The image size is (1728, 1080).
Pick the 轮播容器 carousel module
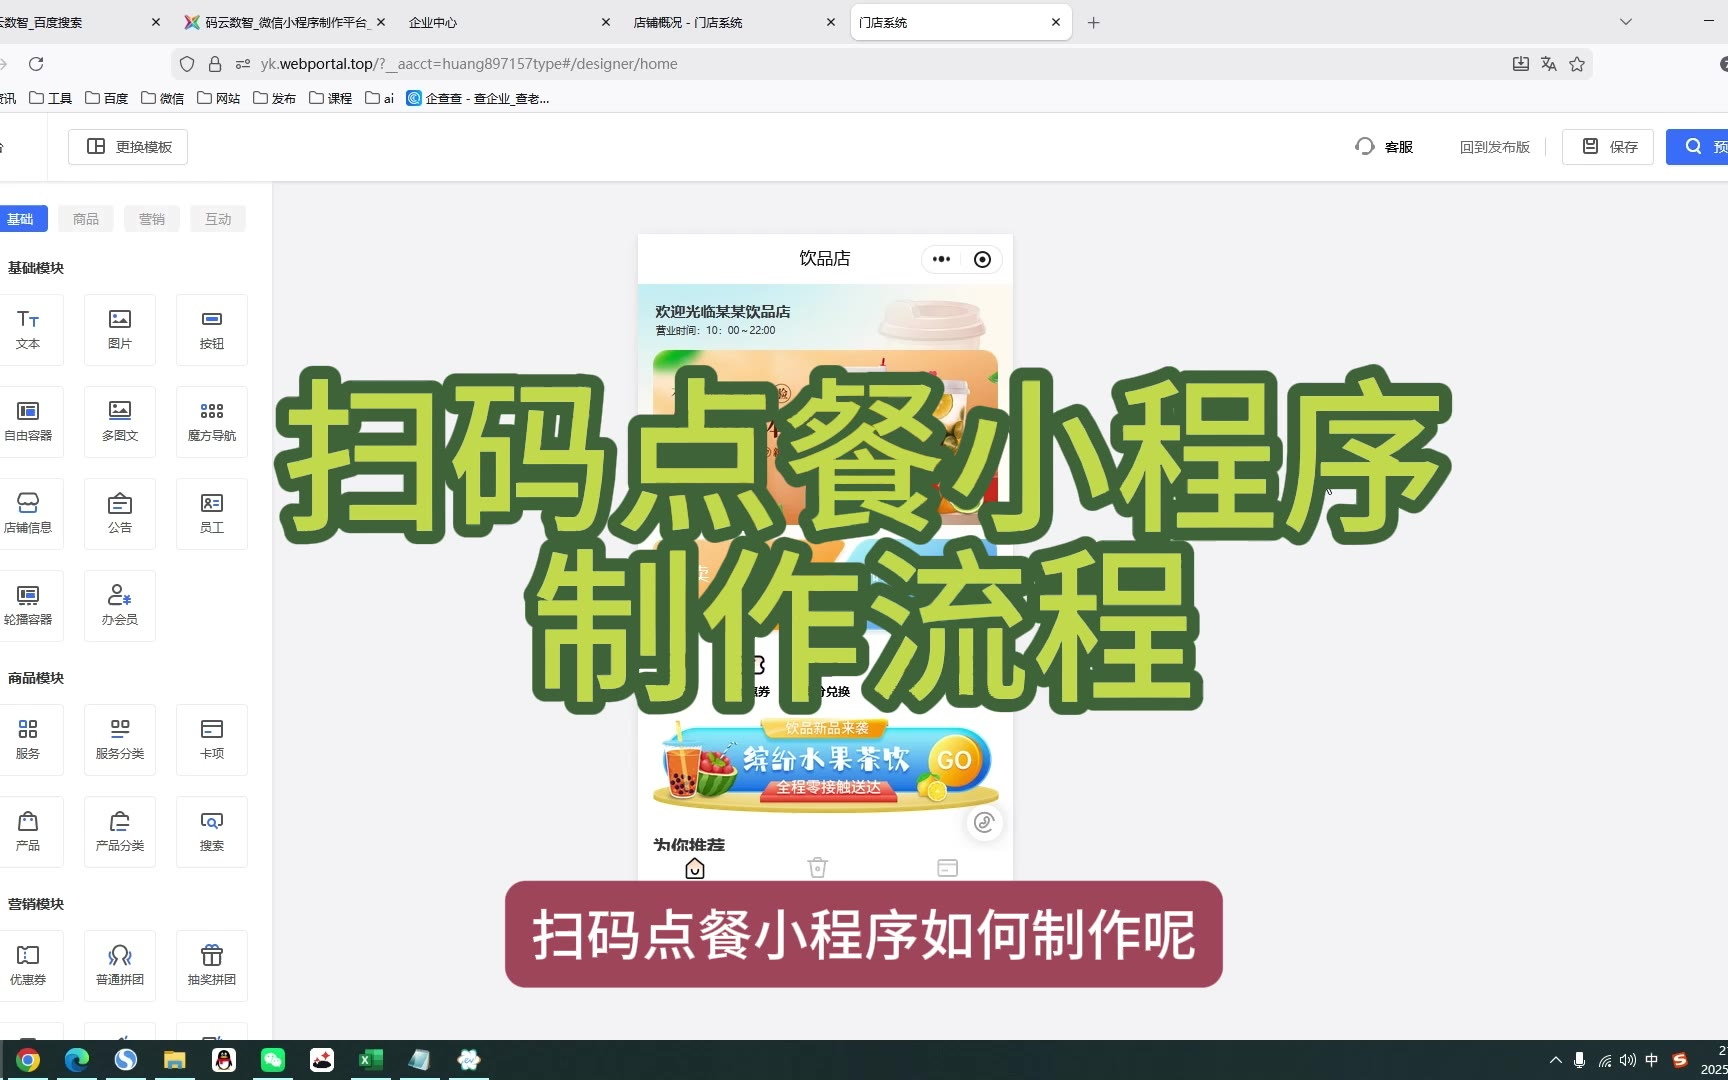click(28, 605)
